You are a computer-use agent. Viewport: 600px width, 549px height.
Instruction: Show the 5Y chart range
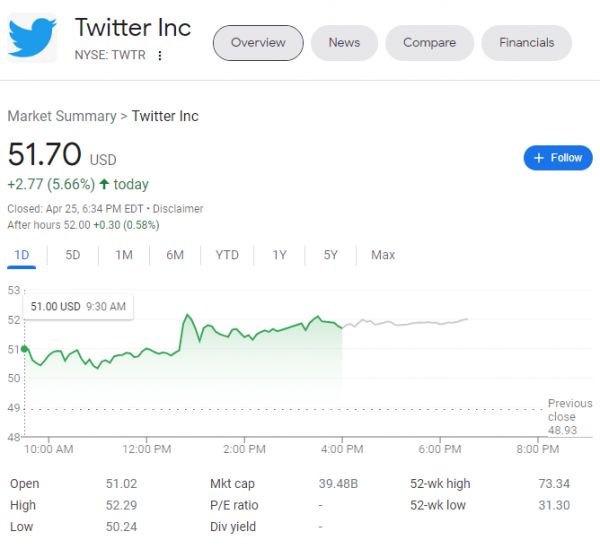click(x=331, y=255)
